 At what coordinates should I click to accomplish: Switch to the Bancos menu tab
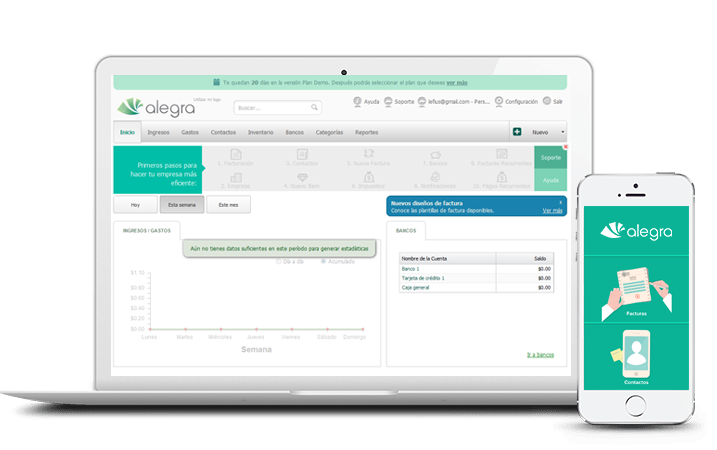[294, 132]
